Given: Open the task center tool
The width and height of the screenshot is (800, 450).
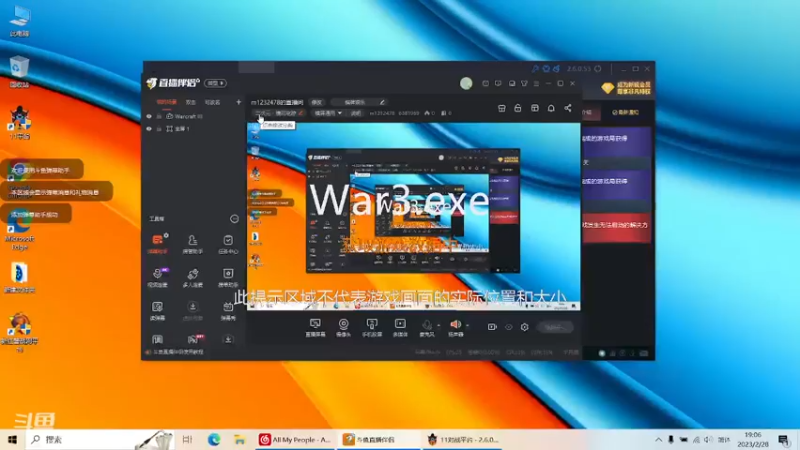Looking at the screenshot, I should click(228, 243).
